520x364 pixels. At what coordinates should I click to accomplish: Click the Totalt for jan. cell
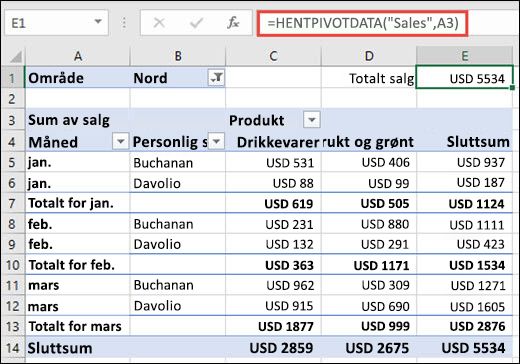point(78,203)
